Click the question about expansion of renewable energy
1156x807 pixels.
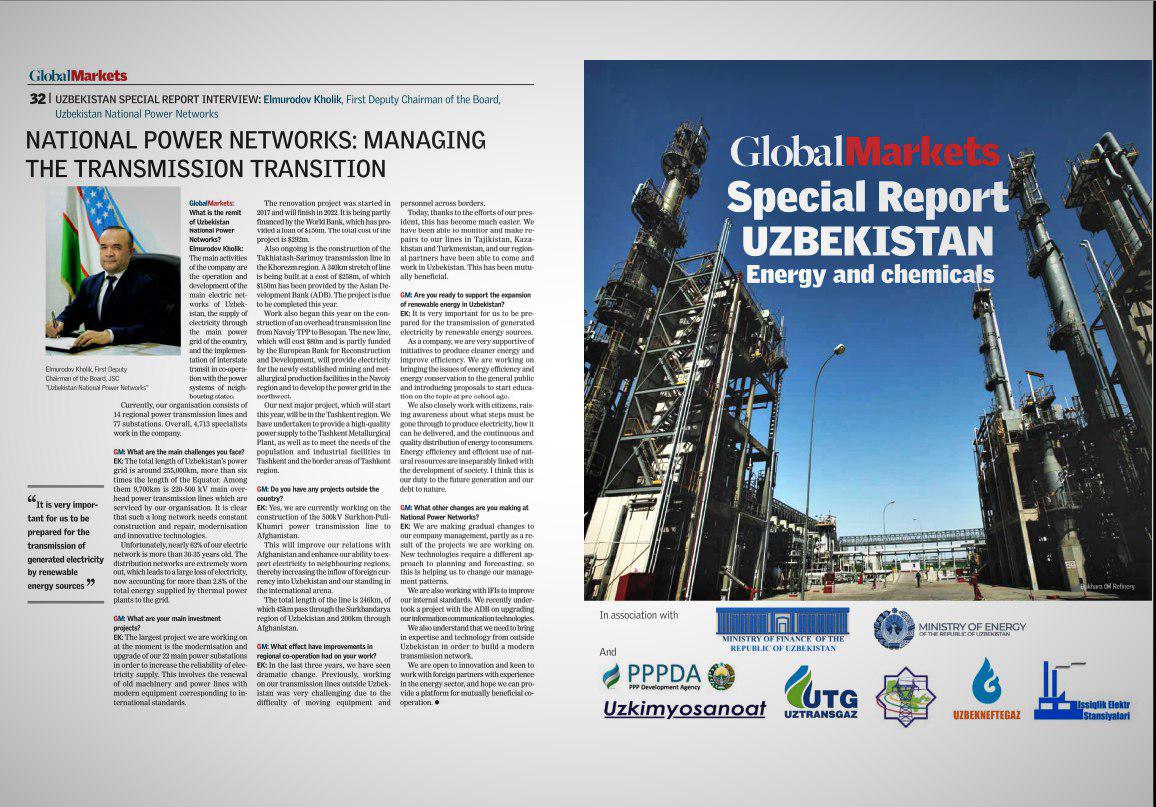pos(466,299)
